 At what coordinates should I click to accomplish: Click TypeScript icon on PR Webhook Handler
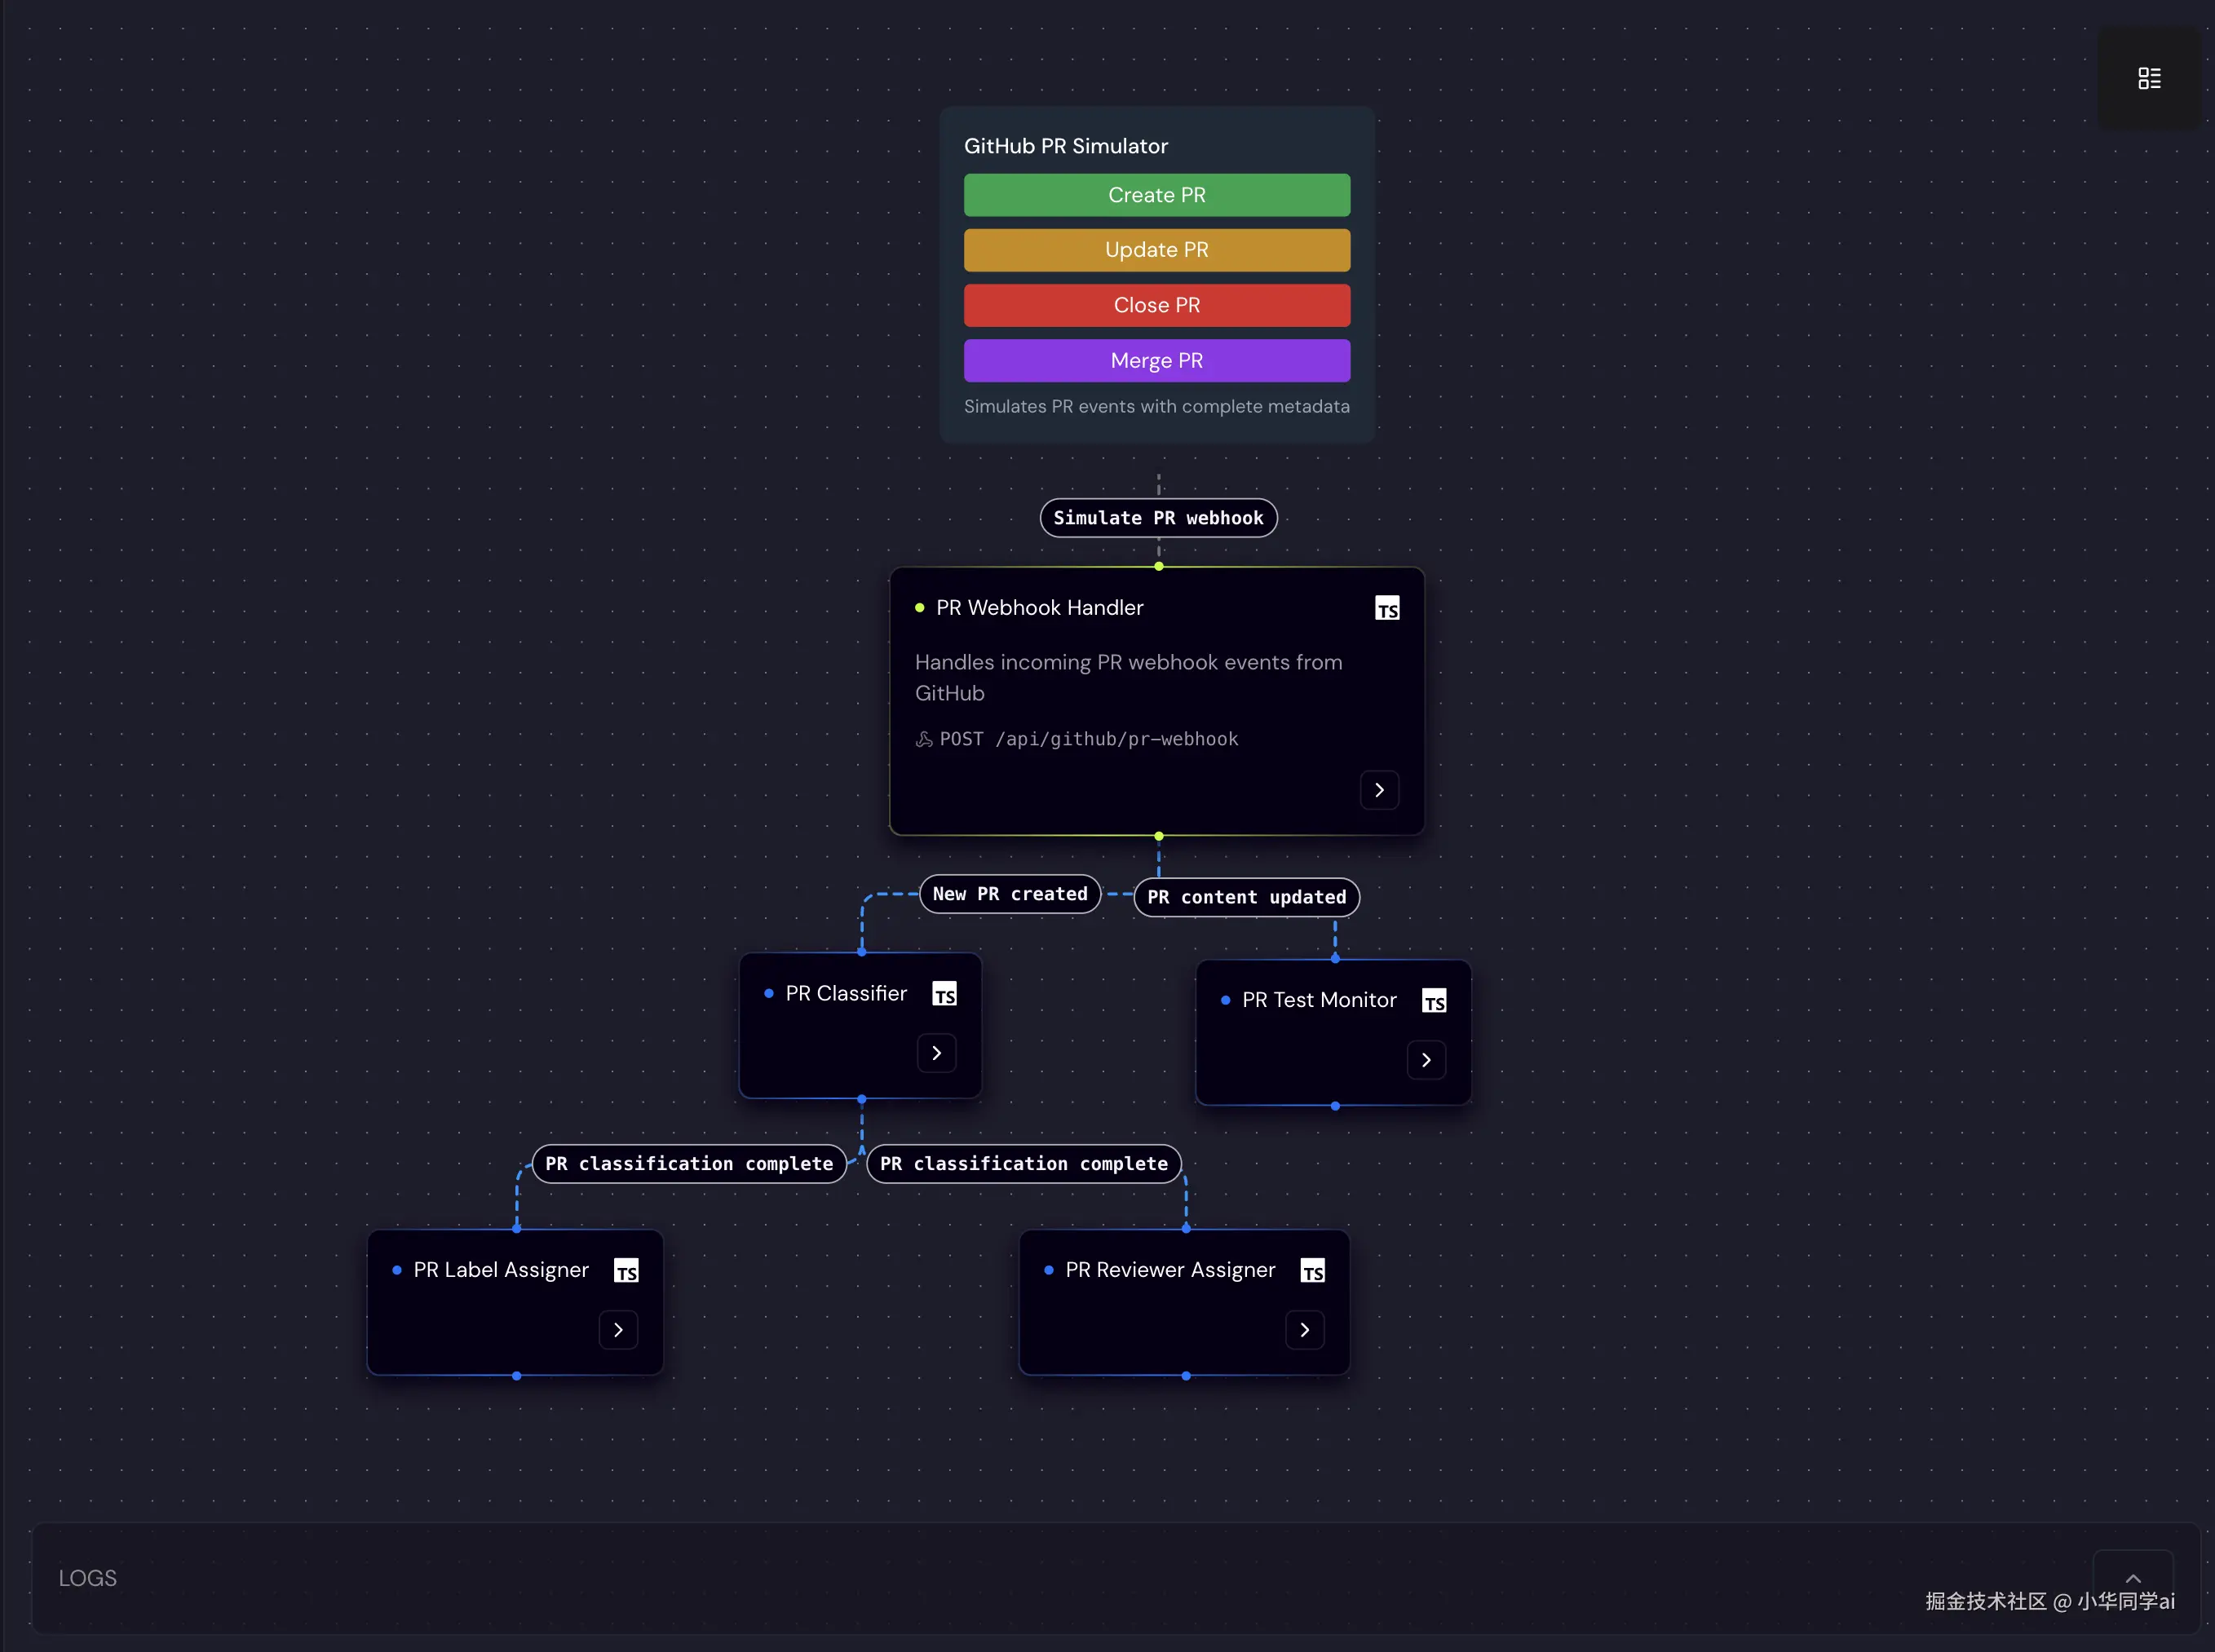(x=1387, y=608)
